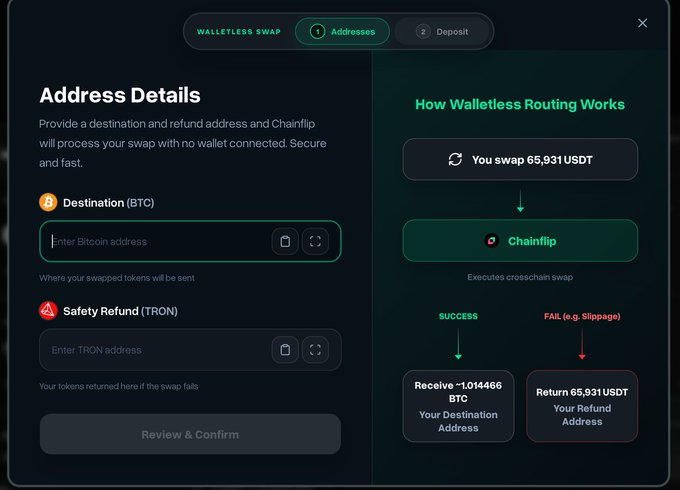Click the green 'SUCCESS' label
Viewport: 680px width, 490px height.
[x=458, y=316]
